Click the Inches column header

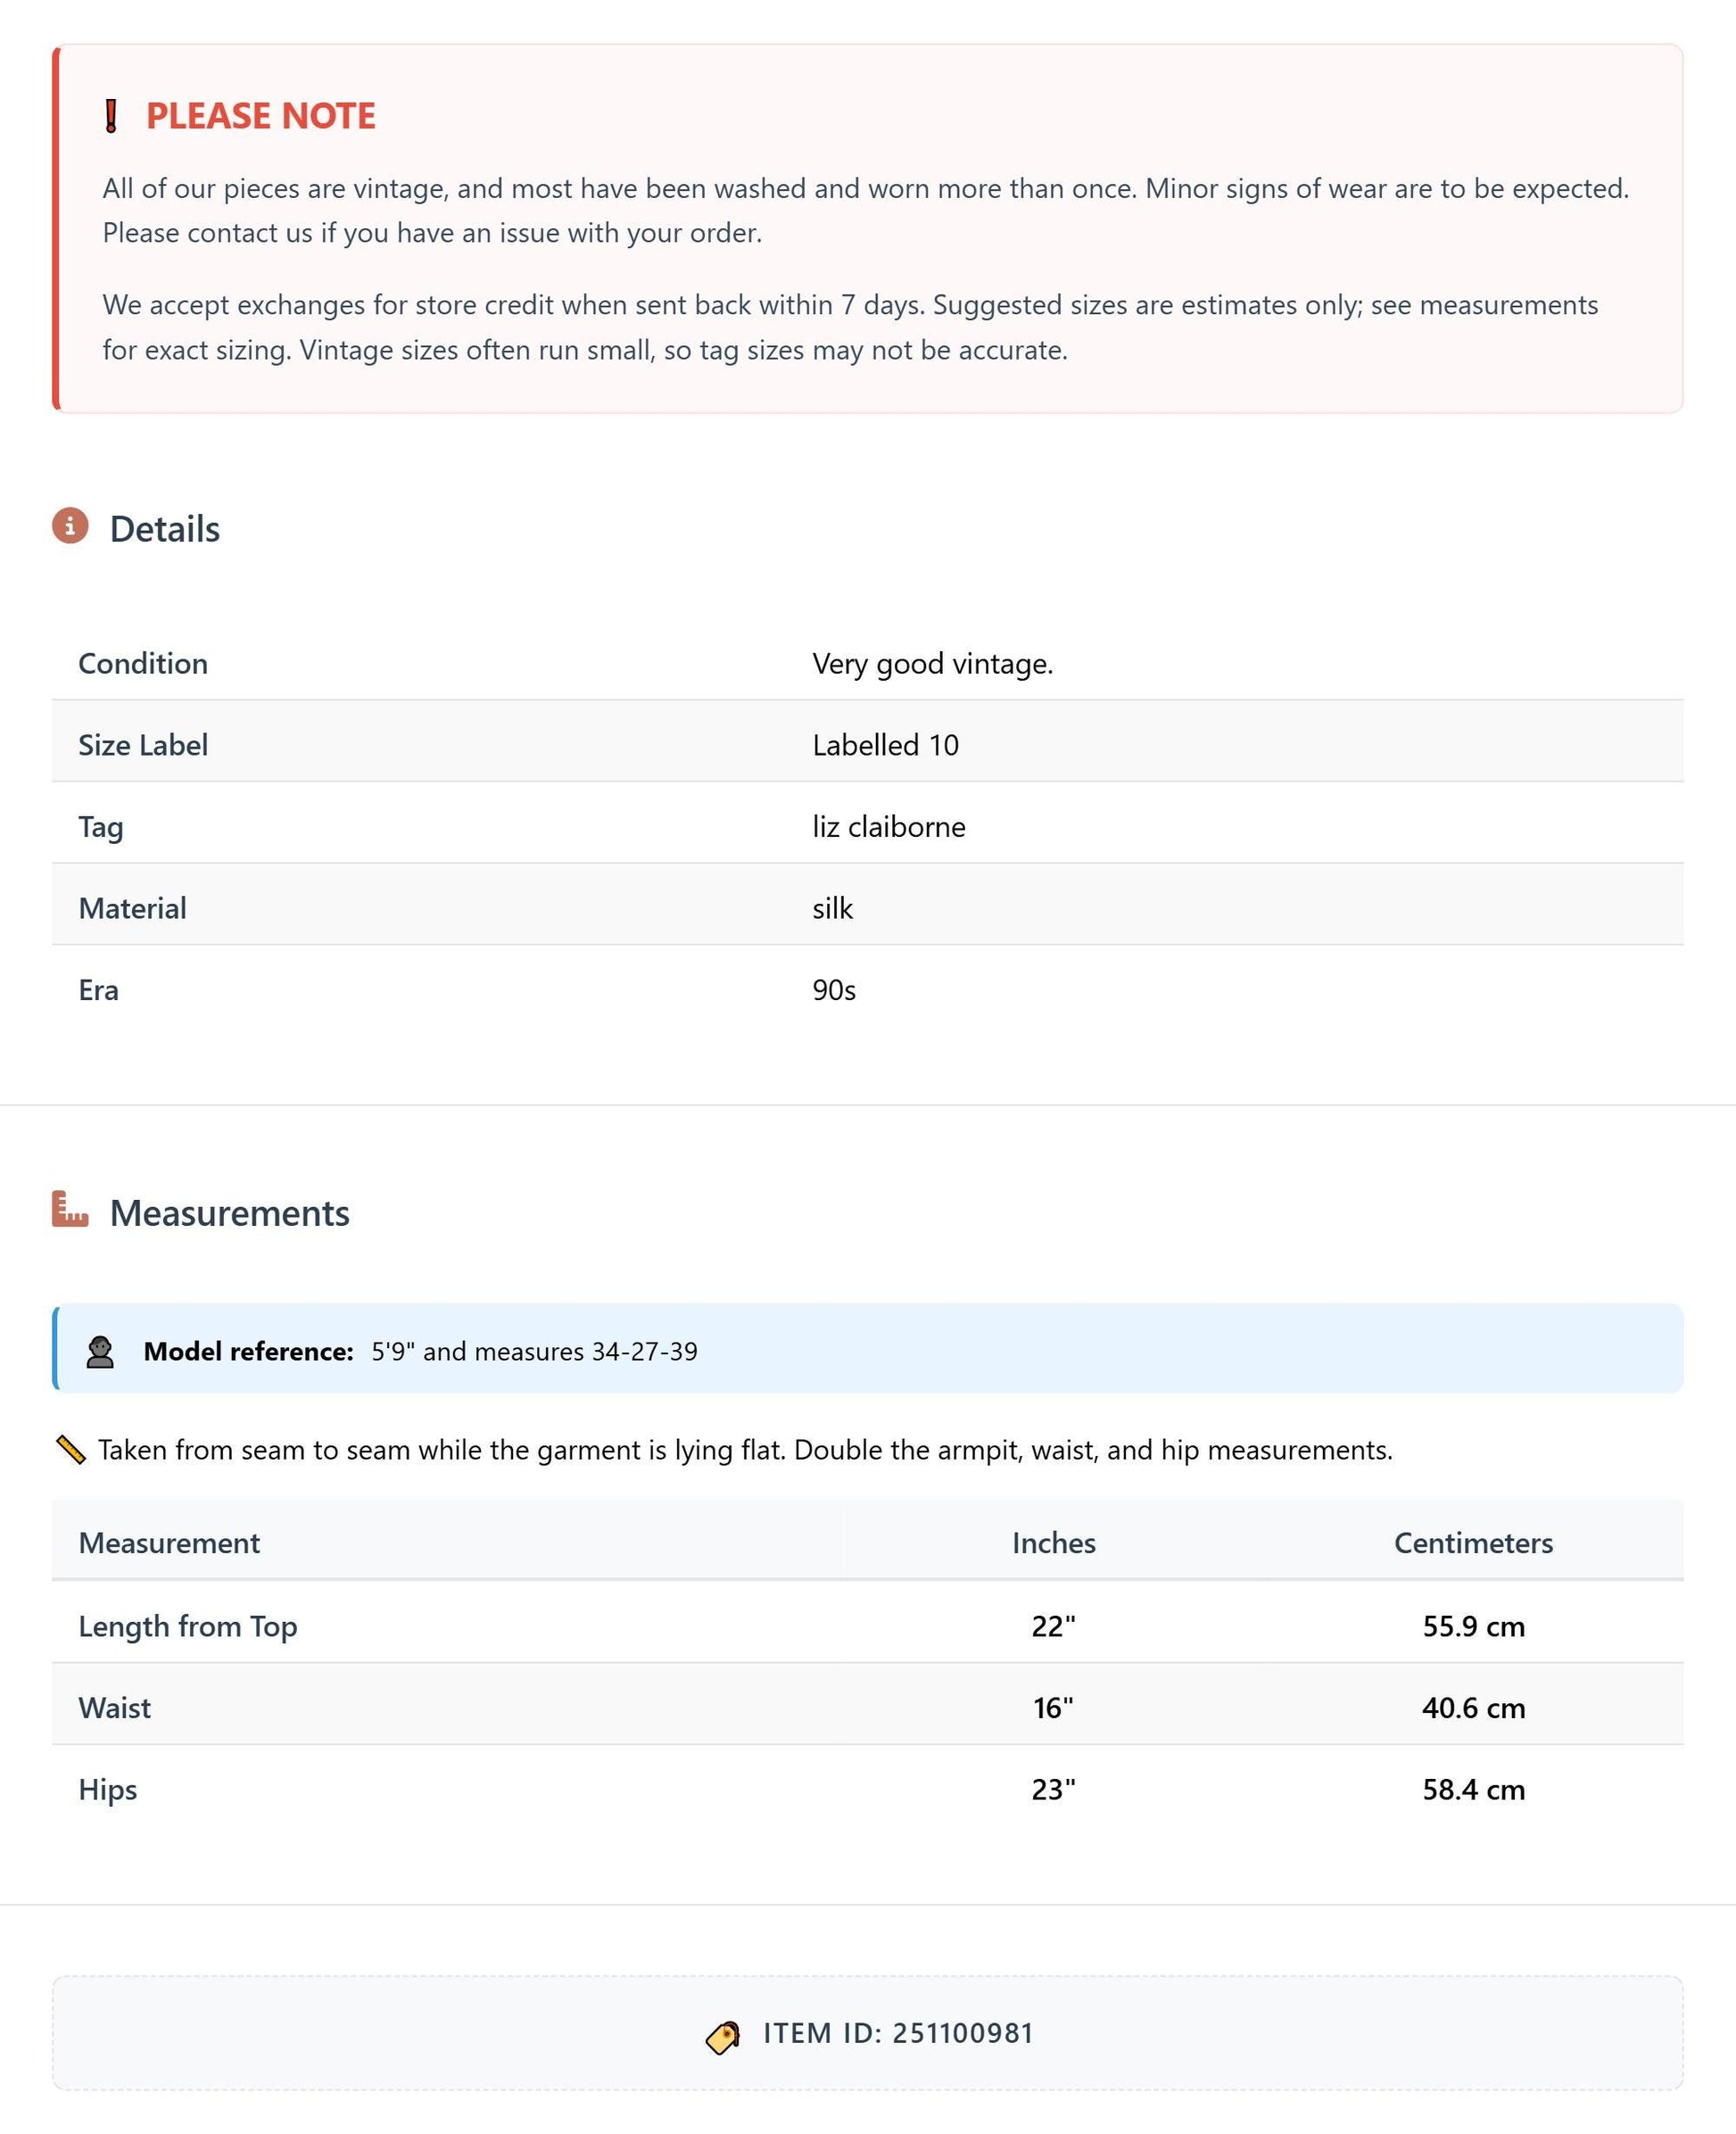(x=1054, y=1543)
